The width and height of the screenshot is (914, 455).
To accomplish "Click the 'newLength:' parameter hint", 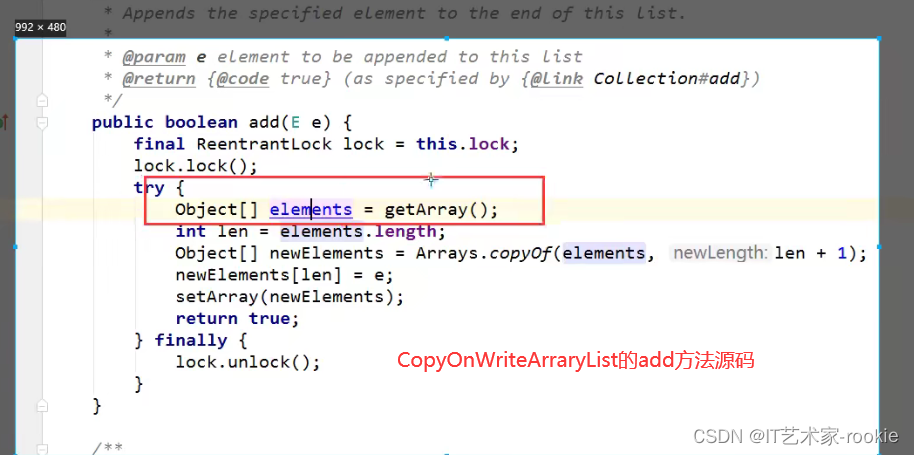I will click(x=720, y=253).
